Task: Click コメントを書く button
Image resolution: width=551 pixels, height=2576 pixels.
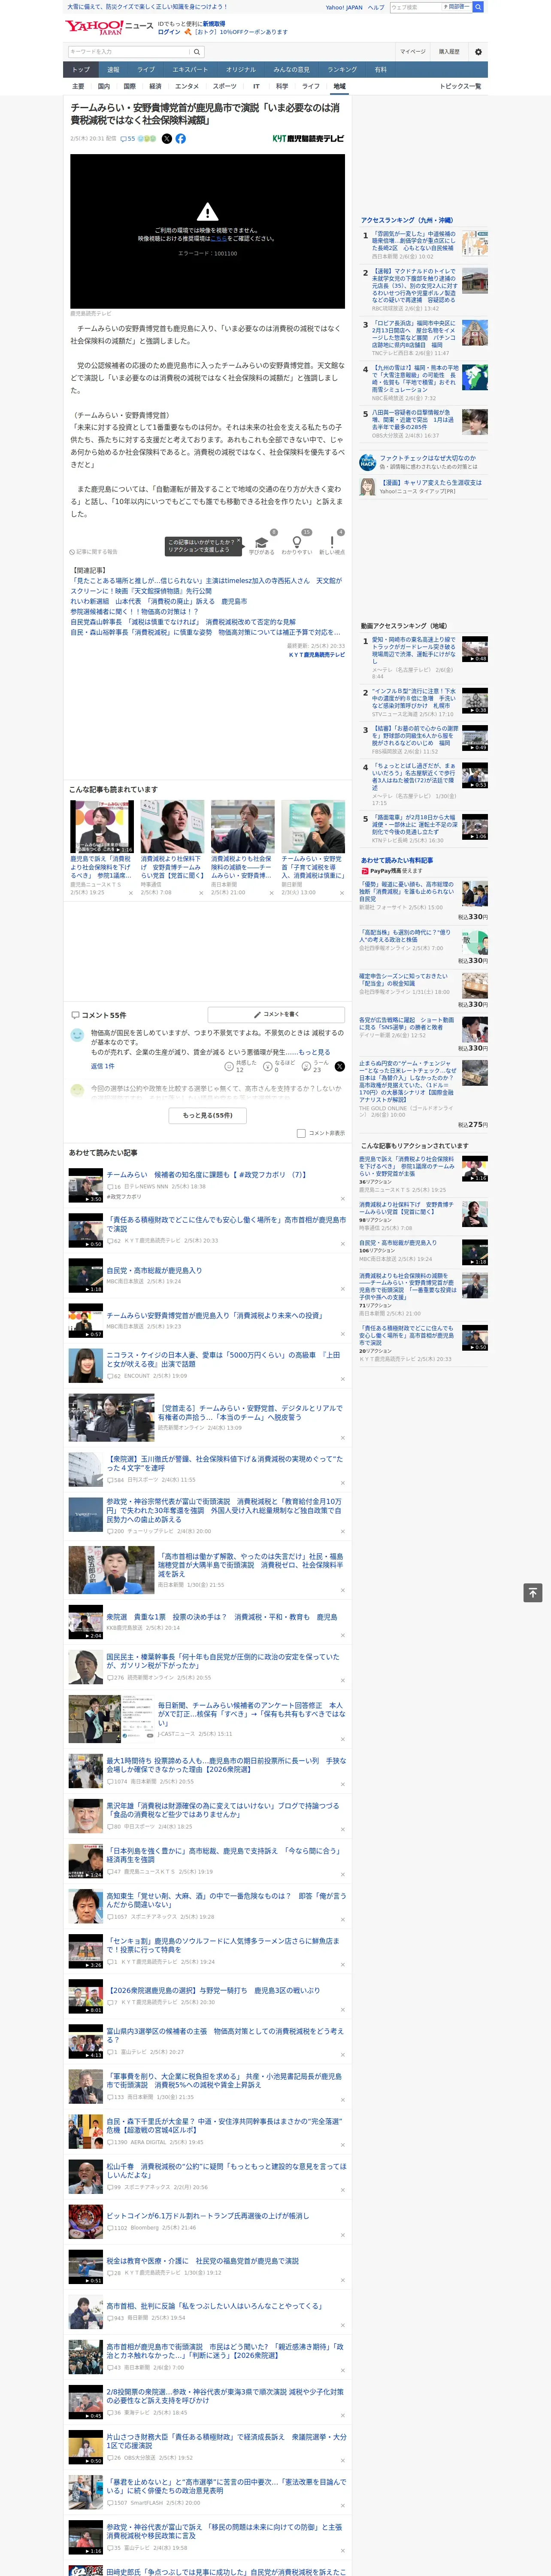Action: click(x=276, y=1014)
